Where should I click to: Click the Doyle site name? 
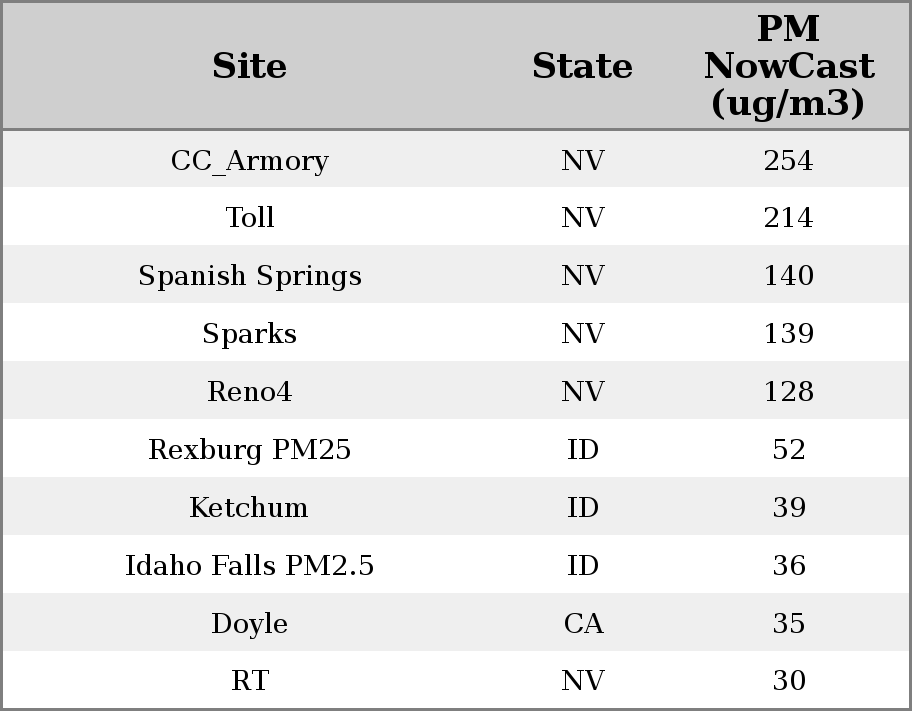[249, 624]
